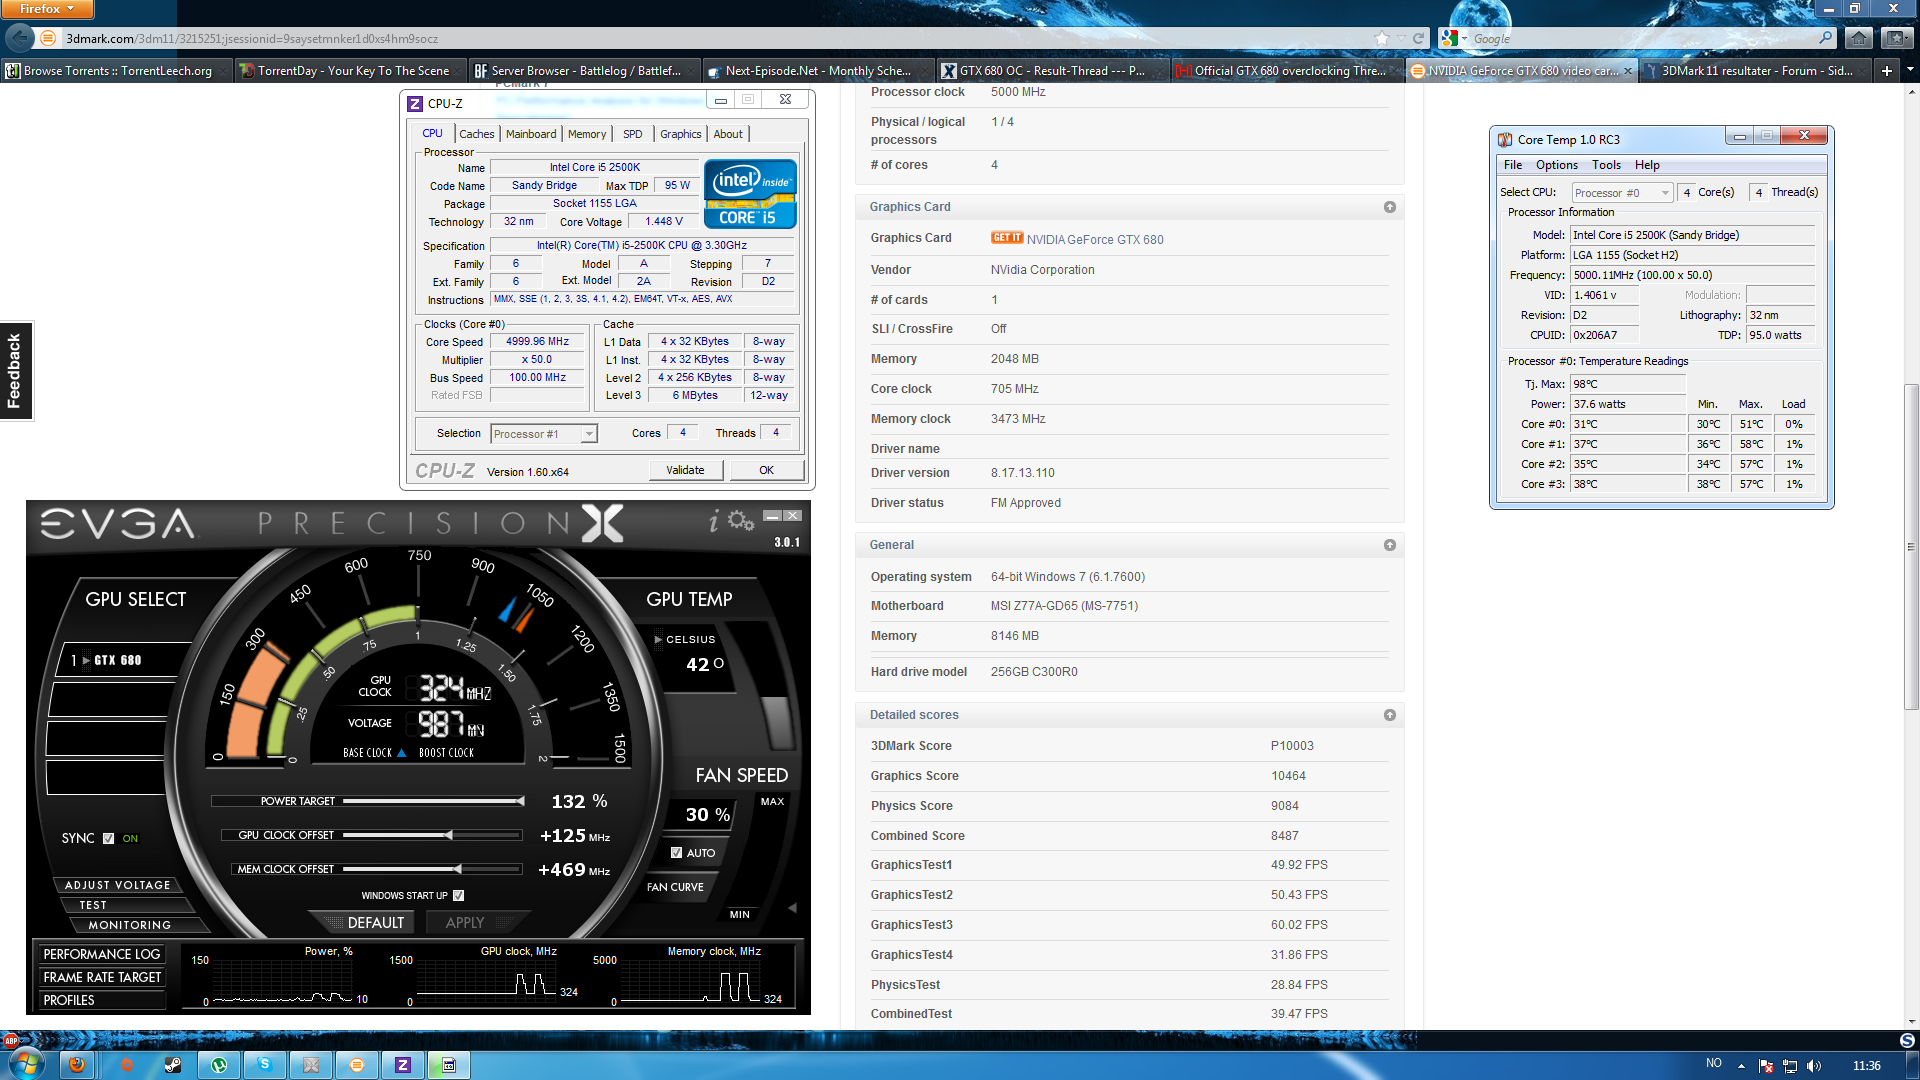
Task: Click the Firefox back arrow button
Action: pyautogui.click(x=19, y=38)
